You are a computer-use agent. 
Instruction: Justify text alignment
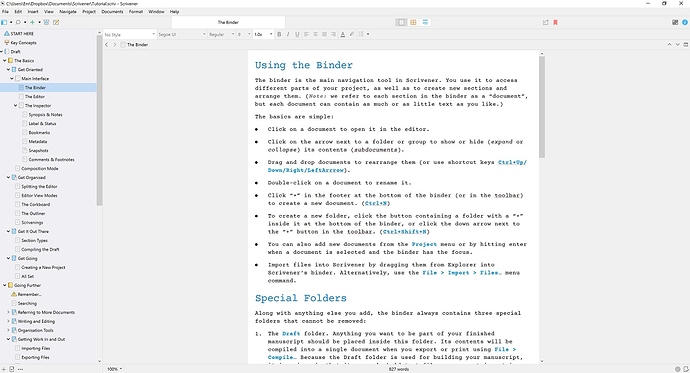[324, 34]
